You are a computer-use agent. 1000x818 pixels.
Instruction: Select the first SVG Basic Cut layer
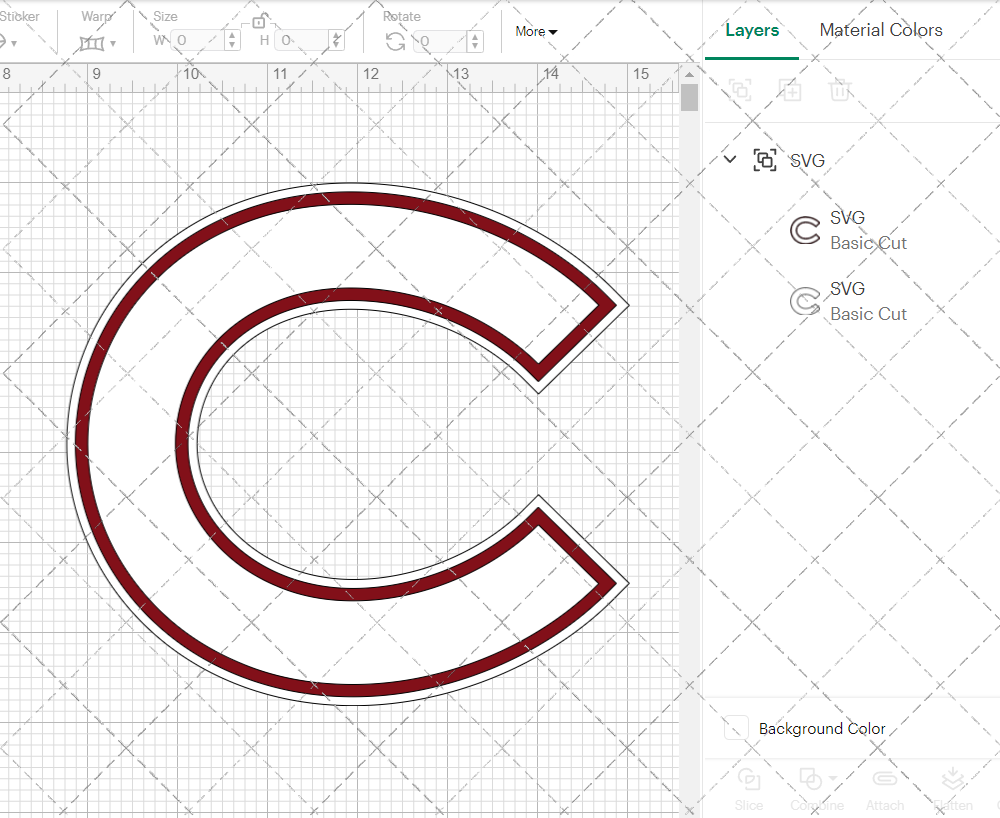(x=851, y=230)
